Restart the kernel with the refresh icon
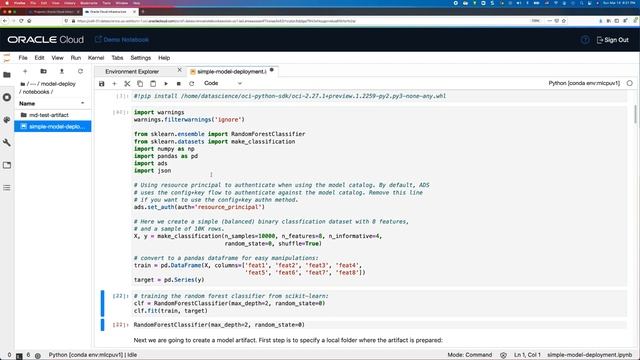Image resolution: width=640 pixels, height=360 pixels. point(191,84)
